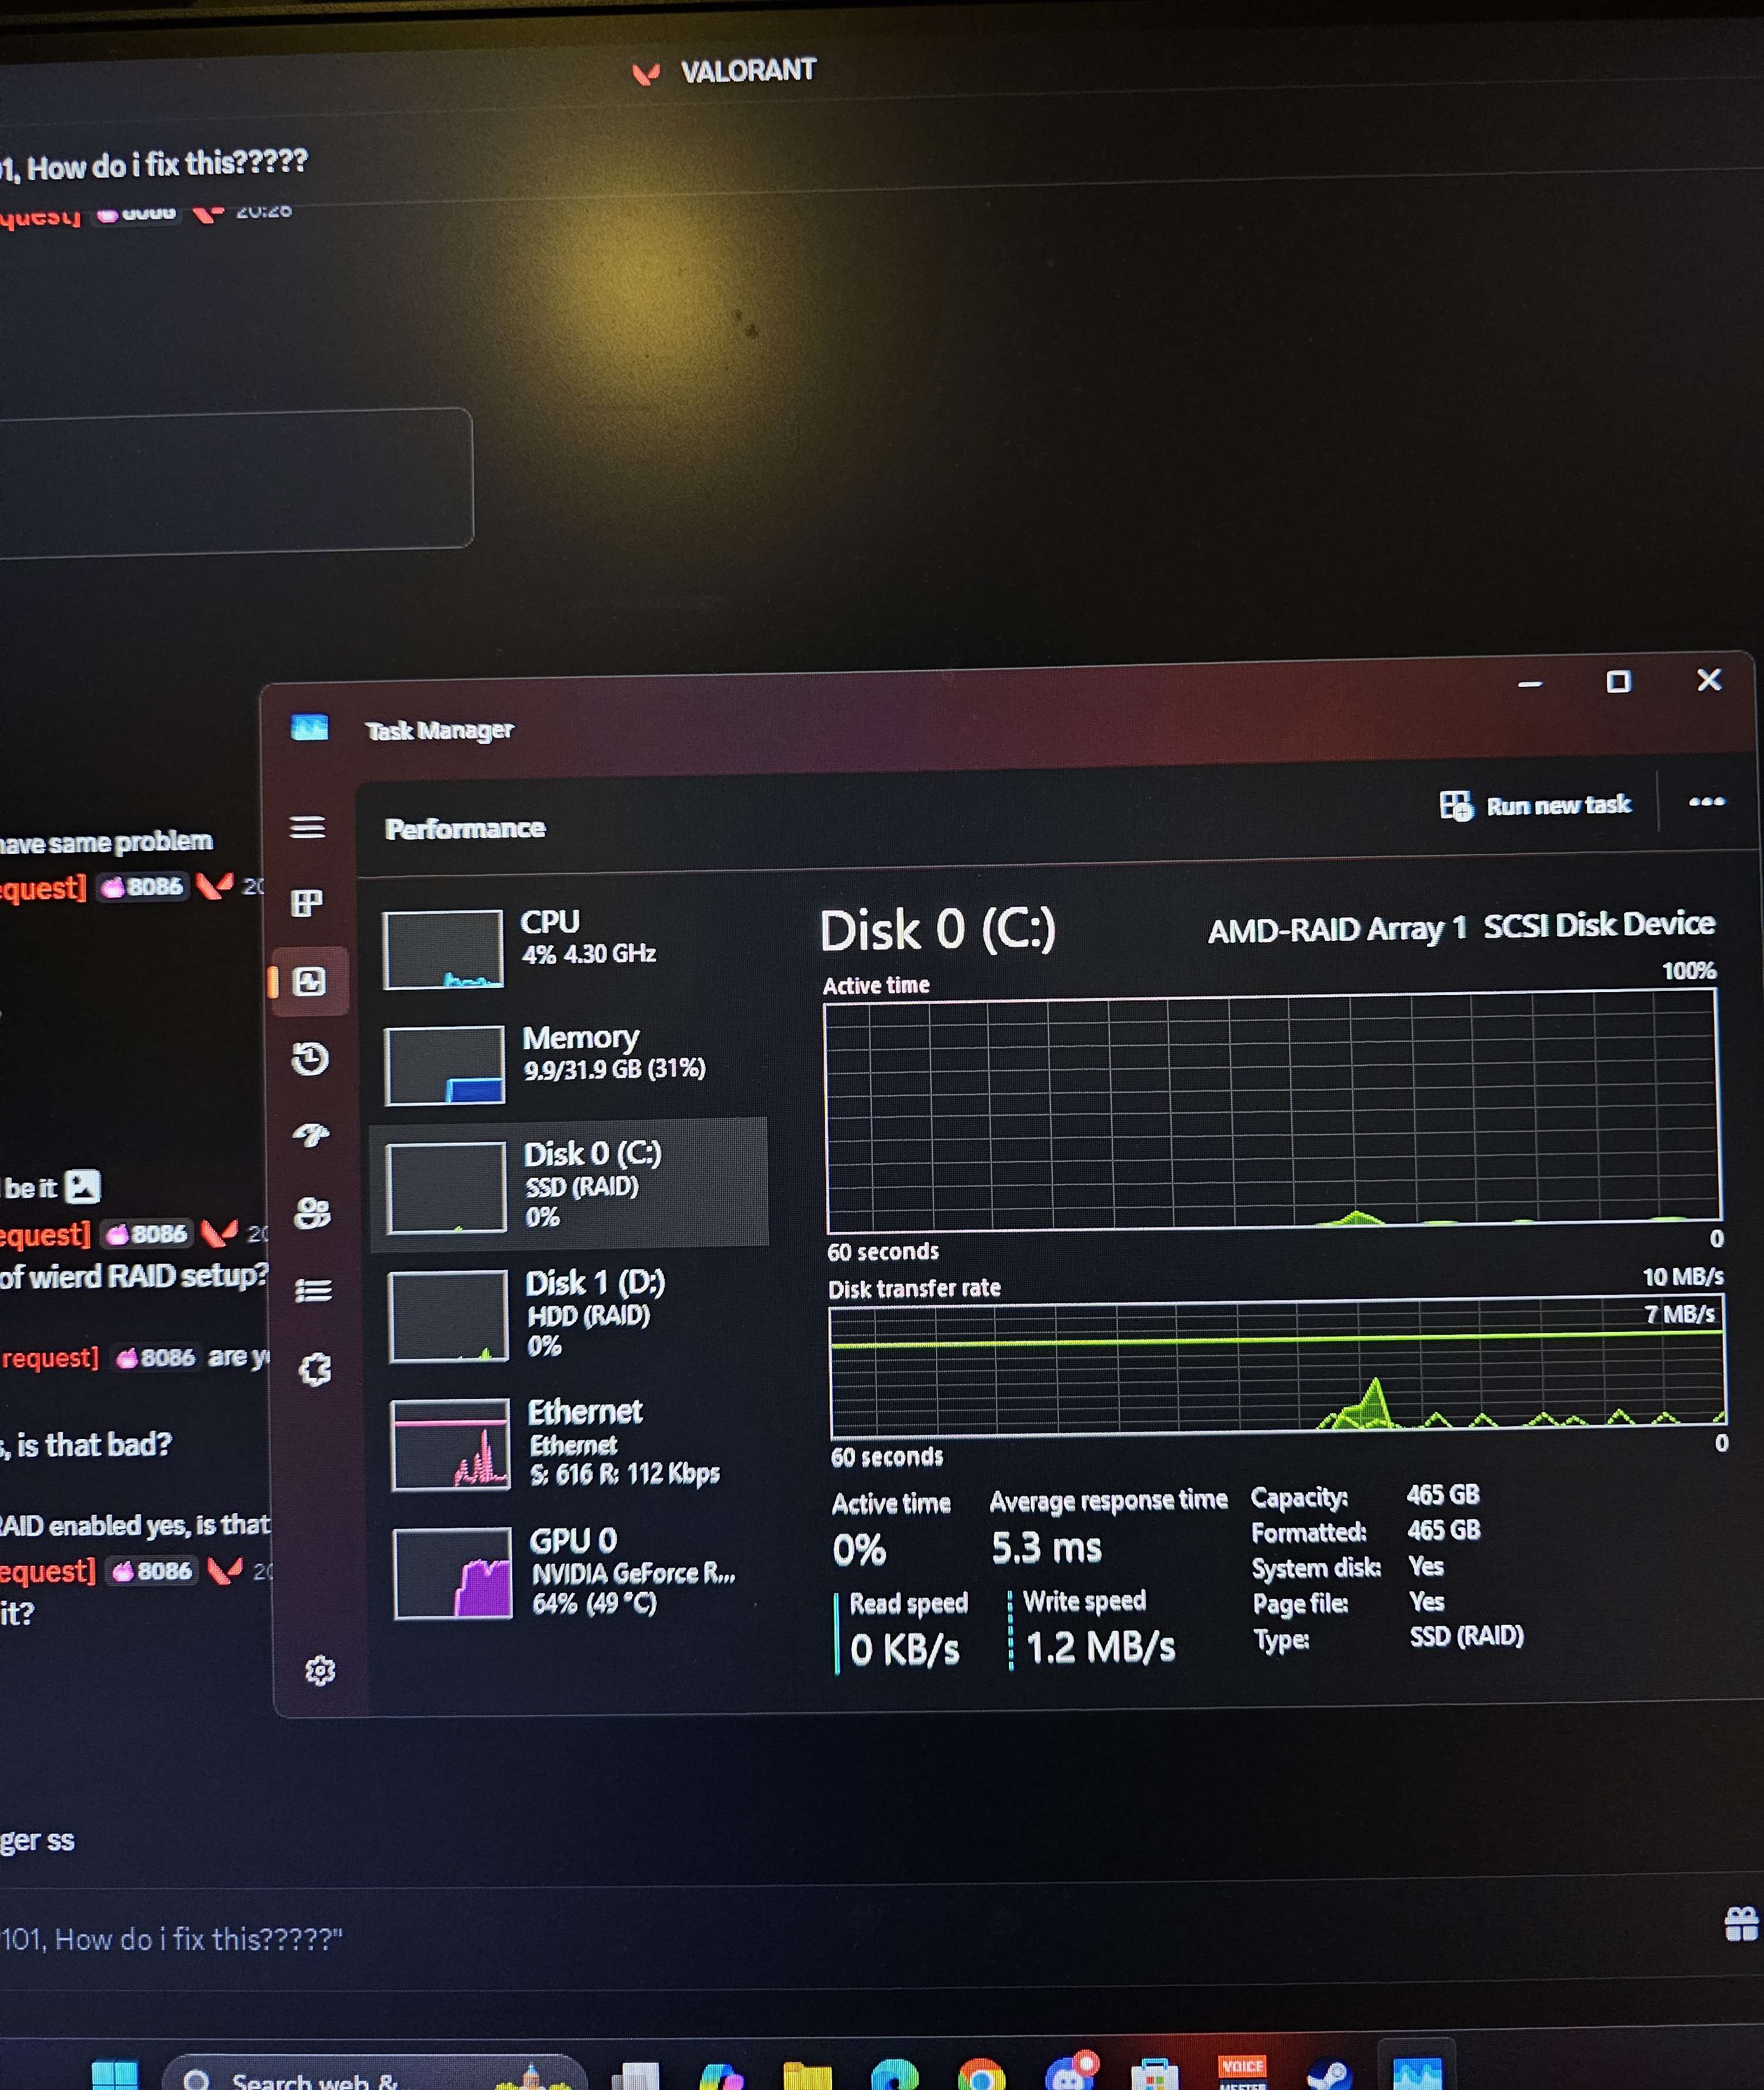1764x2090 pixels.
Task: Click the Disk 0 (C:) heading text
Action: click(x=937, y=931)
